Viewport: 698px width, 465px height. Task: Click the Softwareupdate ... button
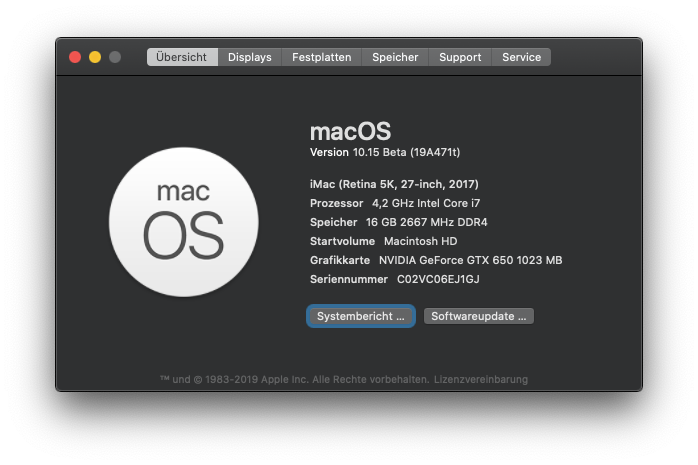[479, 316]
